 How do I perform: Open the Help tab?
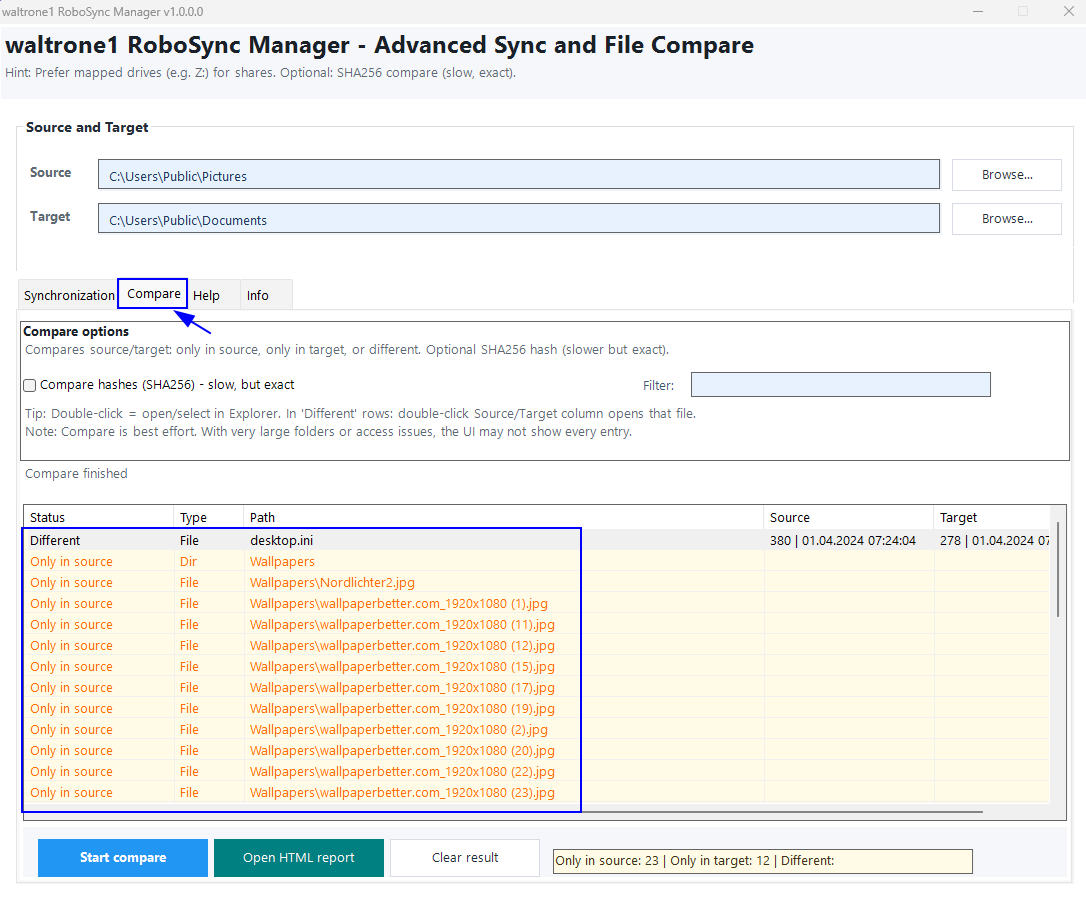[206, 295]
